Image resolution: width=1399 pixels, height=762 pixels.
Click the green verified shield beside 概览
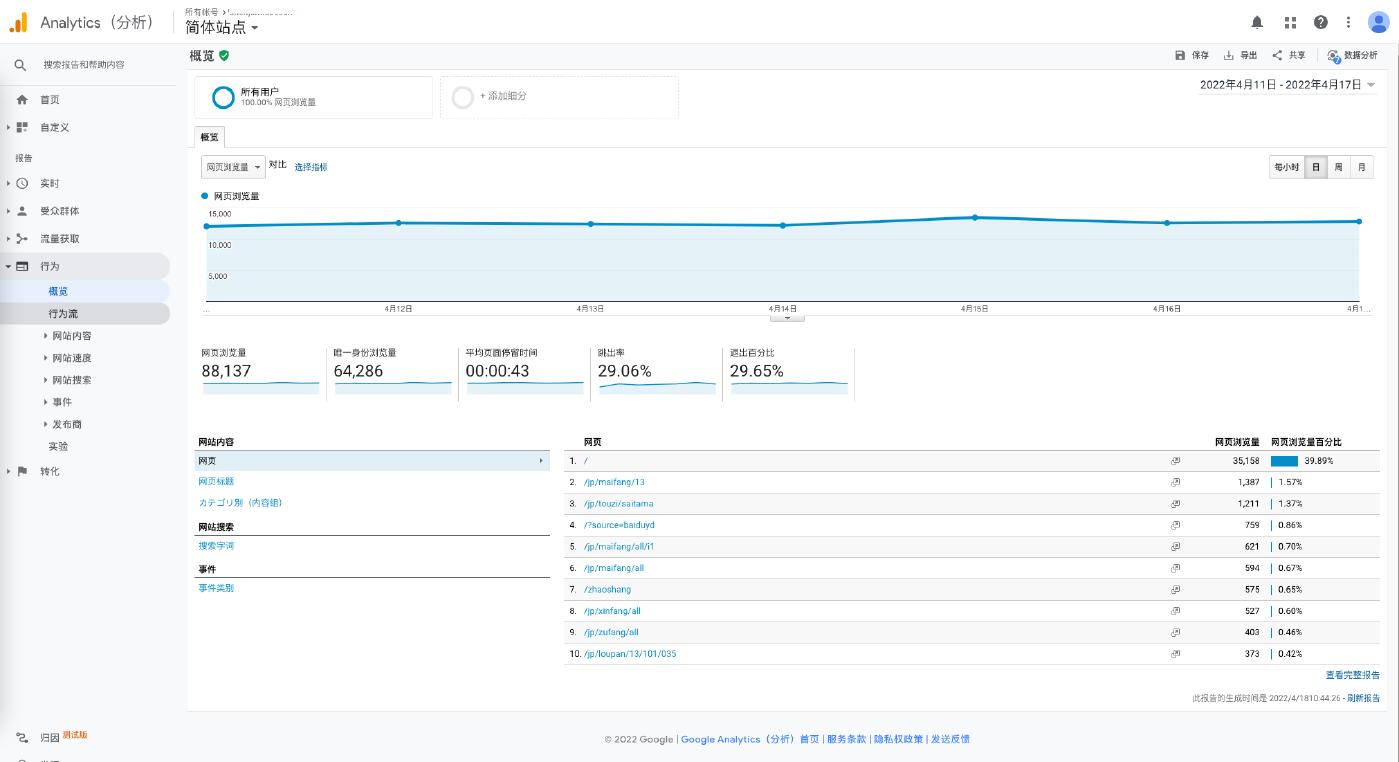[x=224, y=56]
